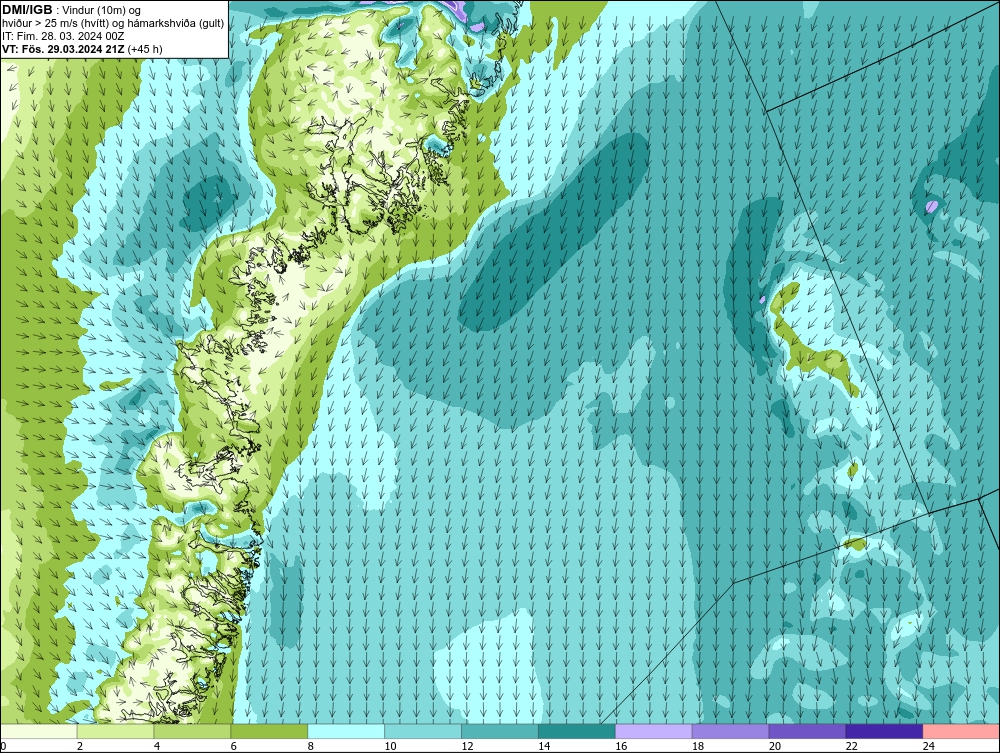Click the 4-6 m/s green legend swatch
Viewport: 1000px width, 753px height.
192,731
